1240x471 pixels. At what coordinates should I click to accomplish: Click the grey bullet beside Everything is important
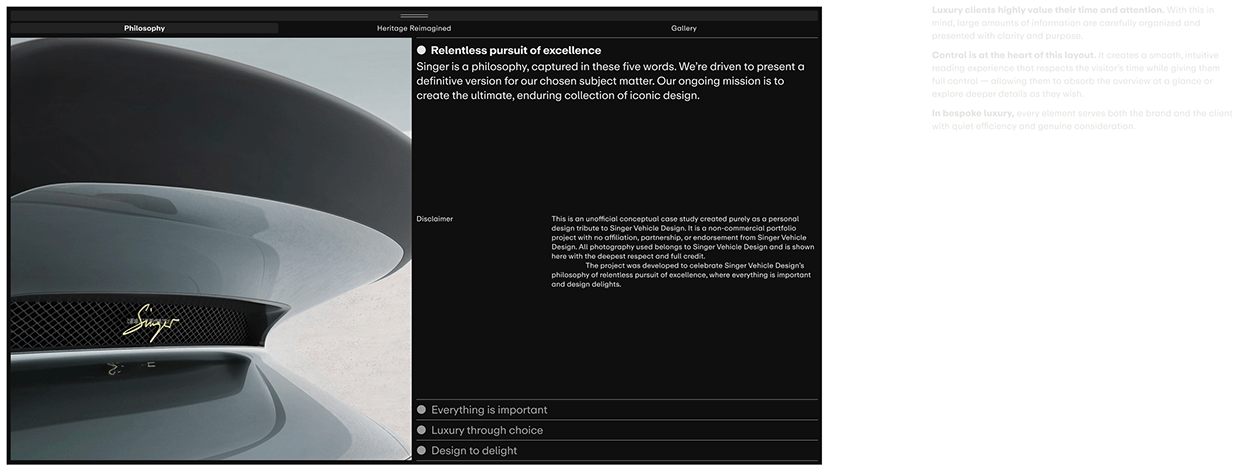click(x=422, y=410)
